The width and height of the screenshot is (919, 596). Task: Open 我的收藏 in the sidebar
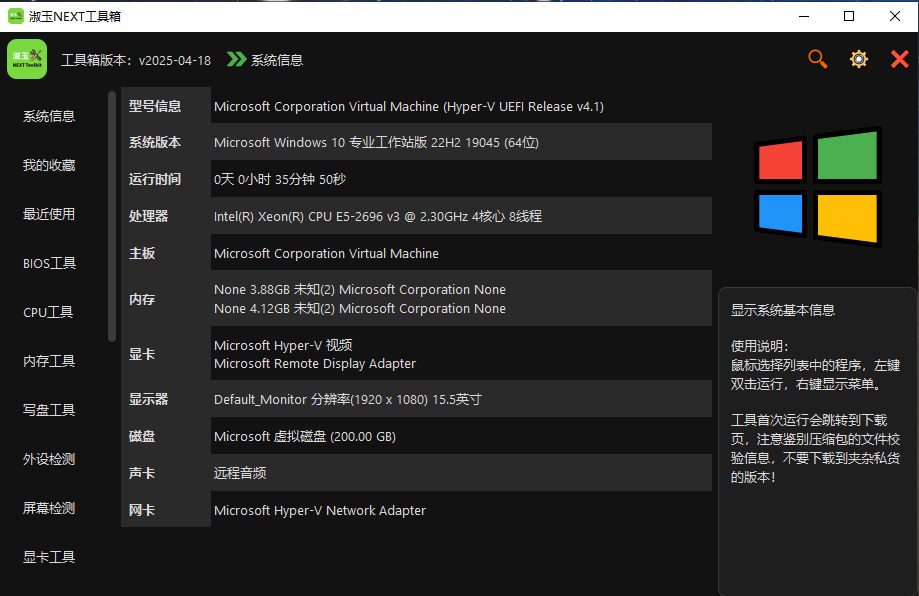(x=49, y=165)
